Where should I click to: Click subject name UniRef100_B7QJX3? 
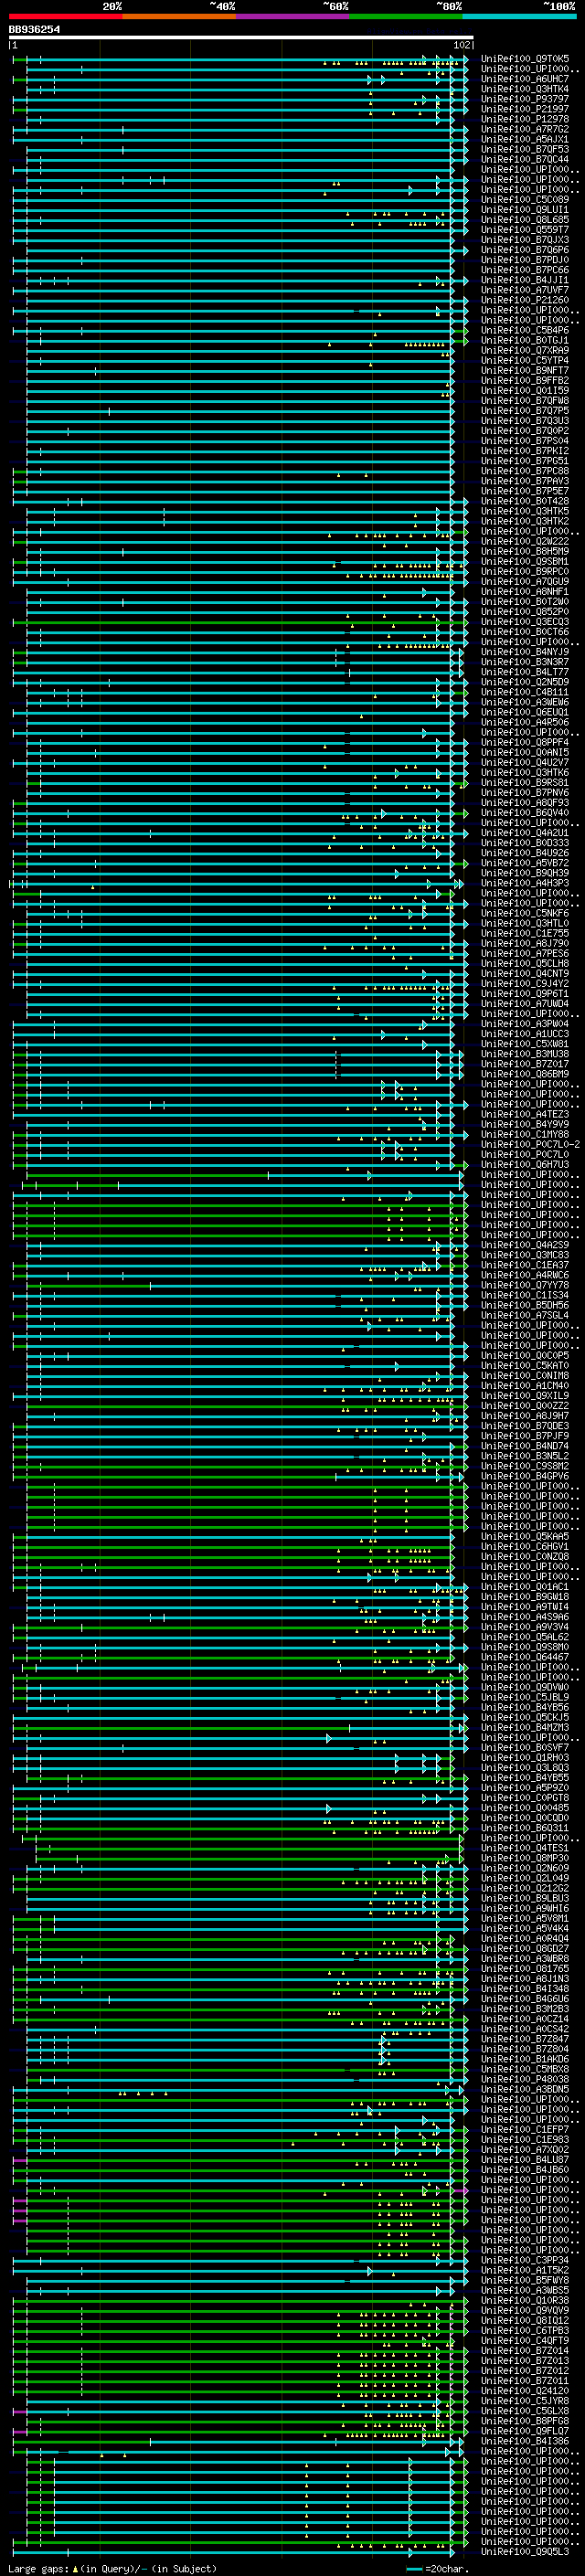525,240
